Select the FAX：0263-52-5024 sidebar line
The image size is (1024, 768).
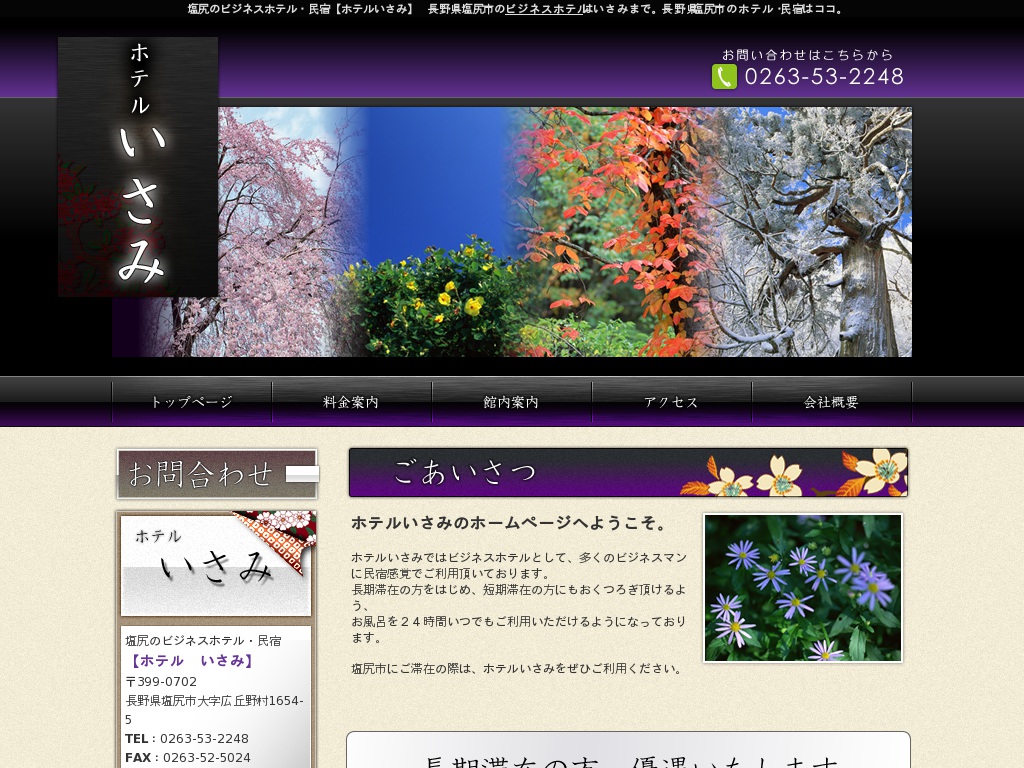tap(188, 758)
